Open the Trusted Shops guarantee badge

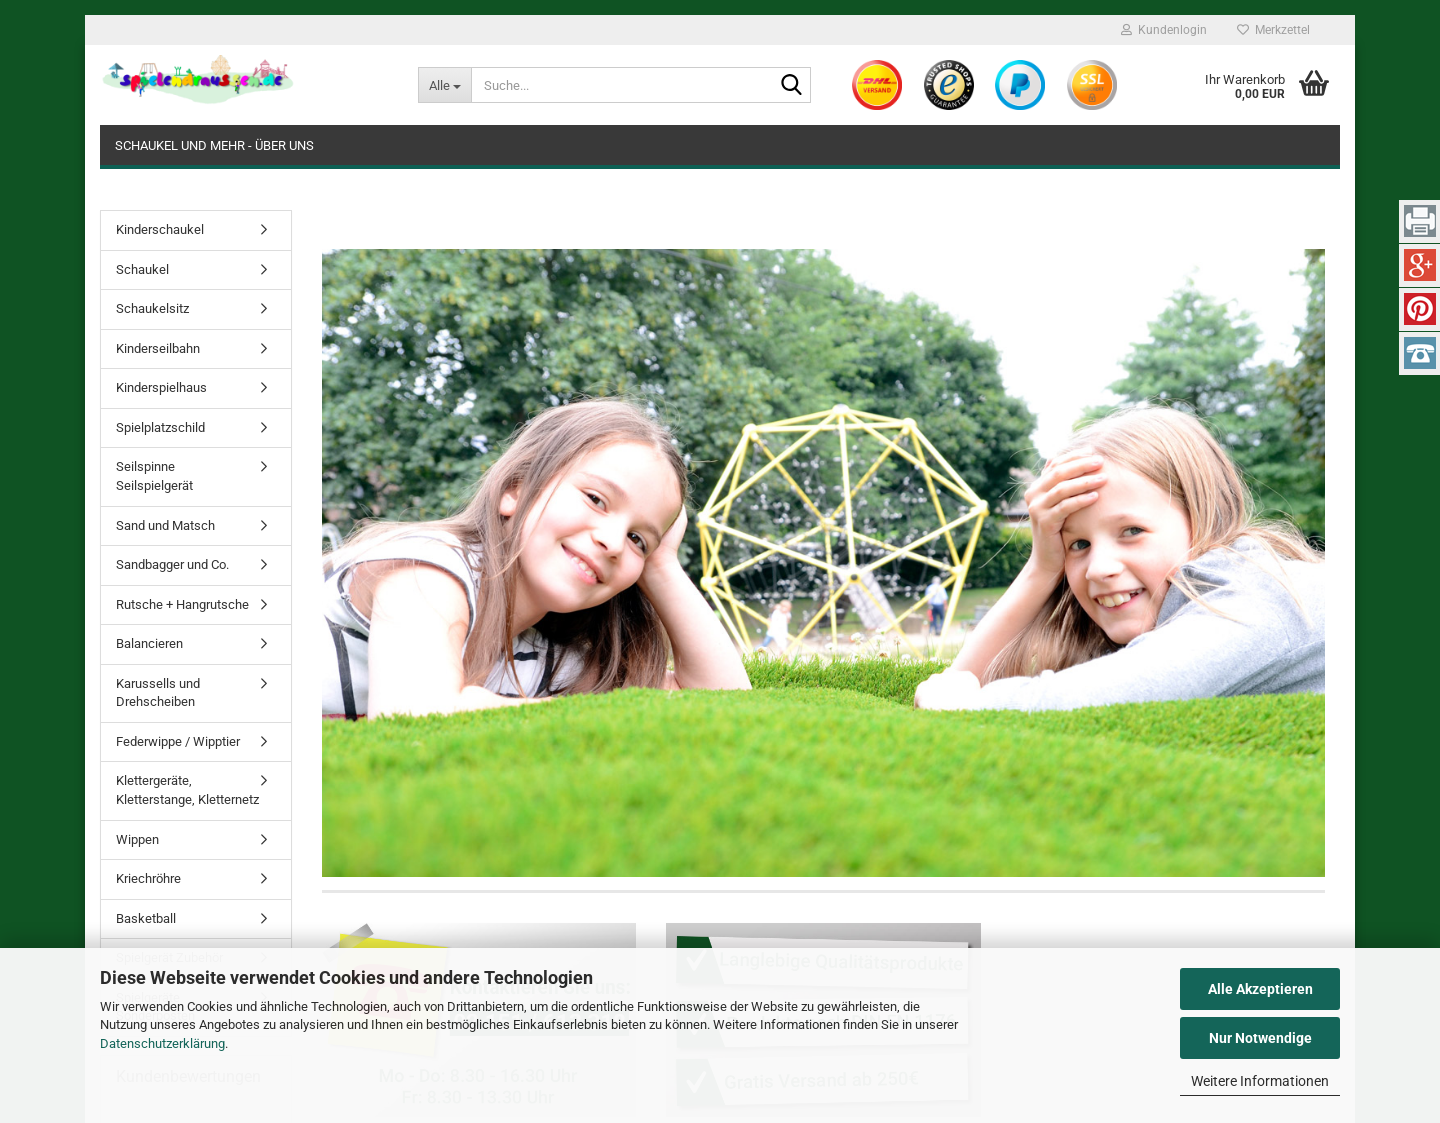[949, 85]
